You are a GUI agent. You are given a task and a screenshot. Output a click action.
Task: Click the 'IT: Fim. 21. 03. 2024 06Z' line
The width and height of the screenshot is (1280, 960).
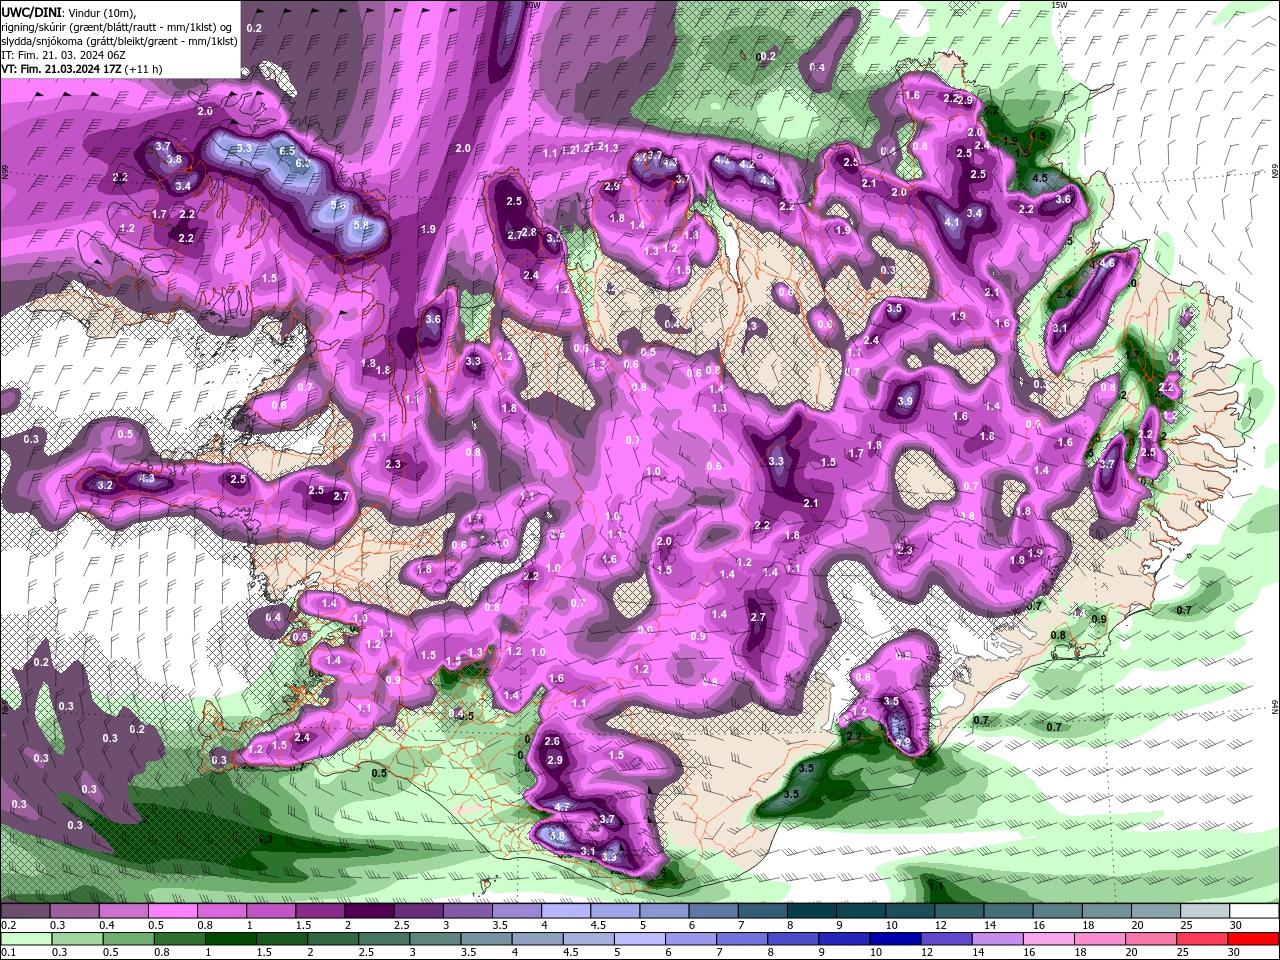tap(65, 54)
